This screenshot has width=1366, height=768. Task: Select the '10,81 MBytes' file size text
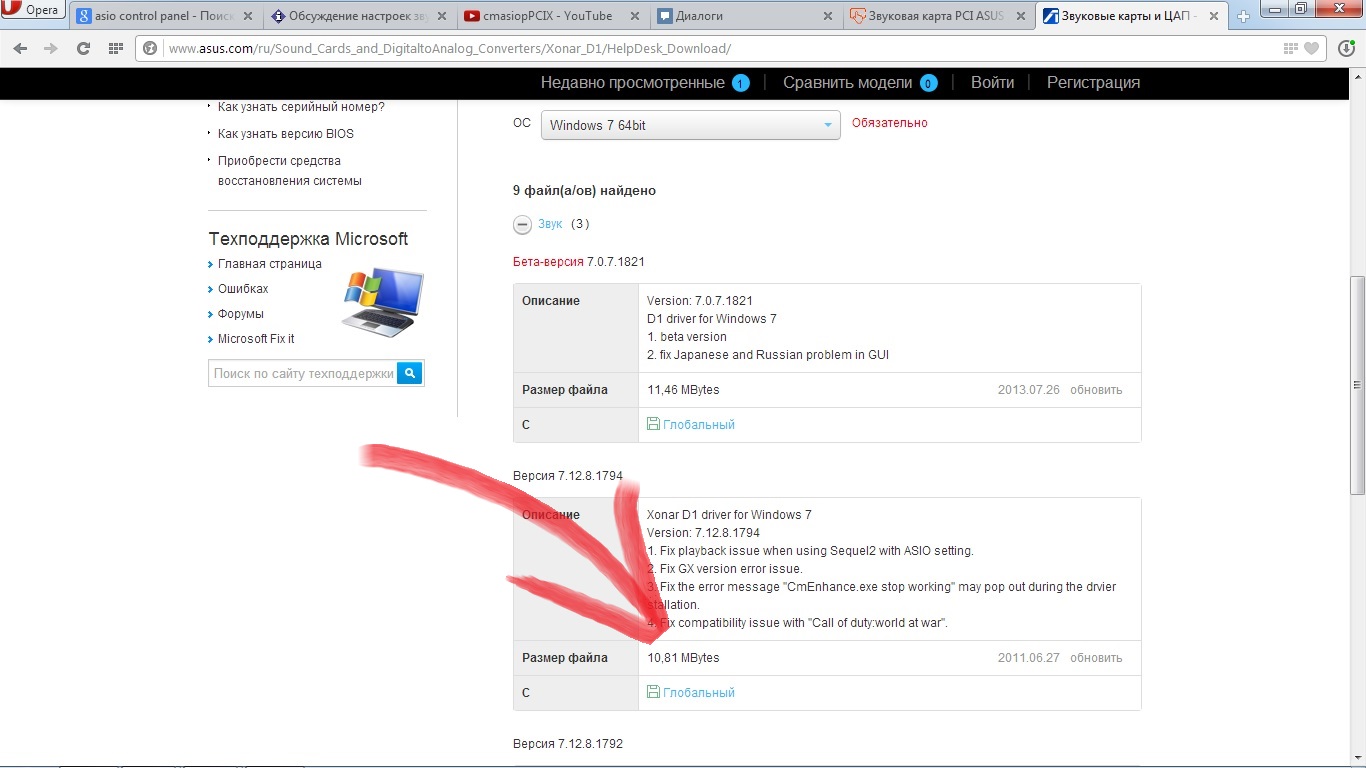point(683,658)
